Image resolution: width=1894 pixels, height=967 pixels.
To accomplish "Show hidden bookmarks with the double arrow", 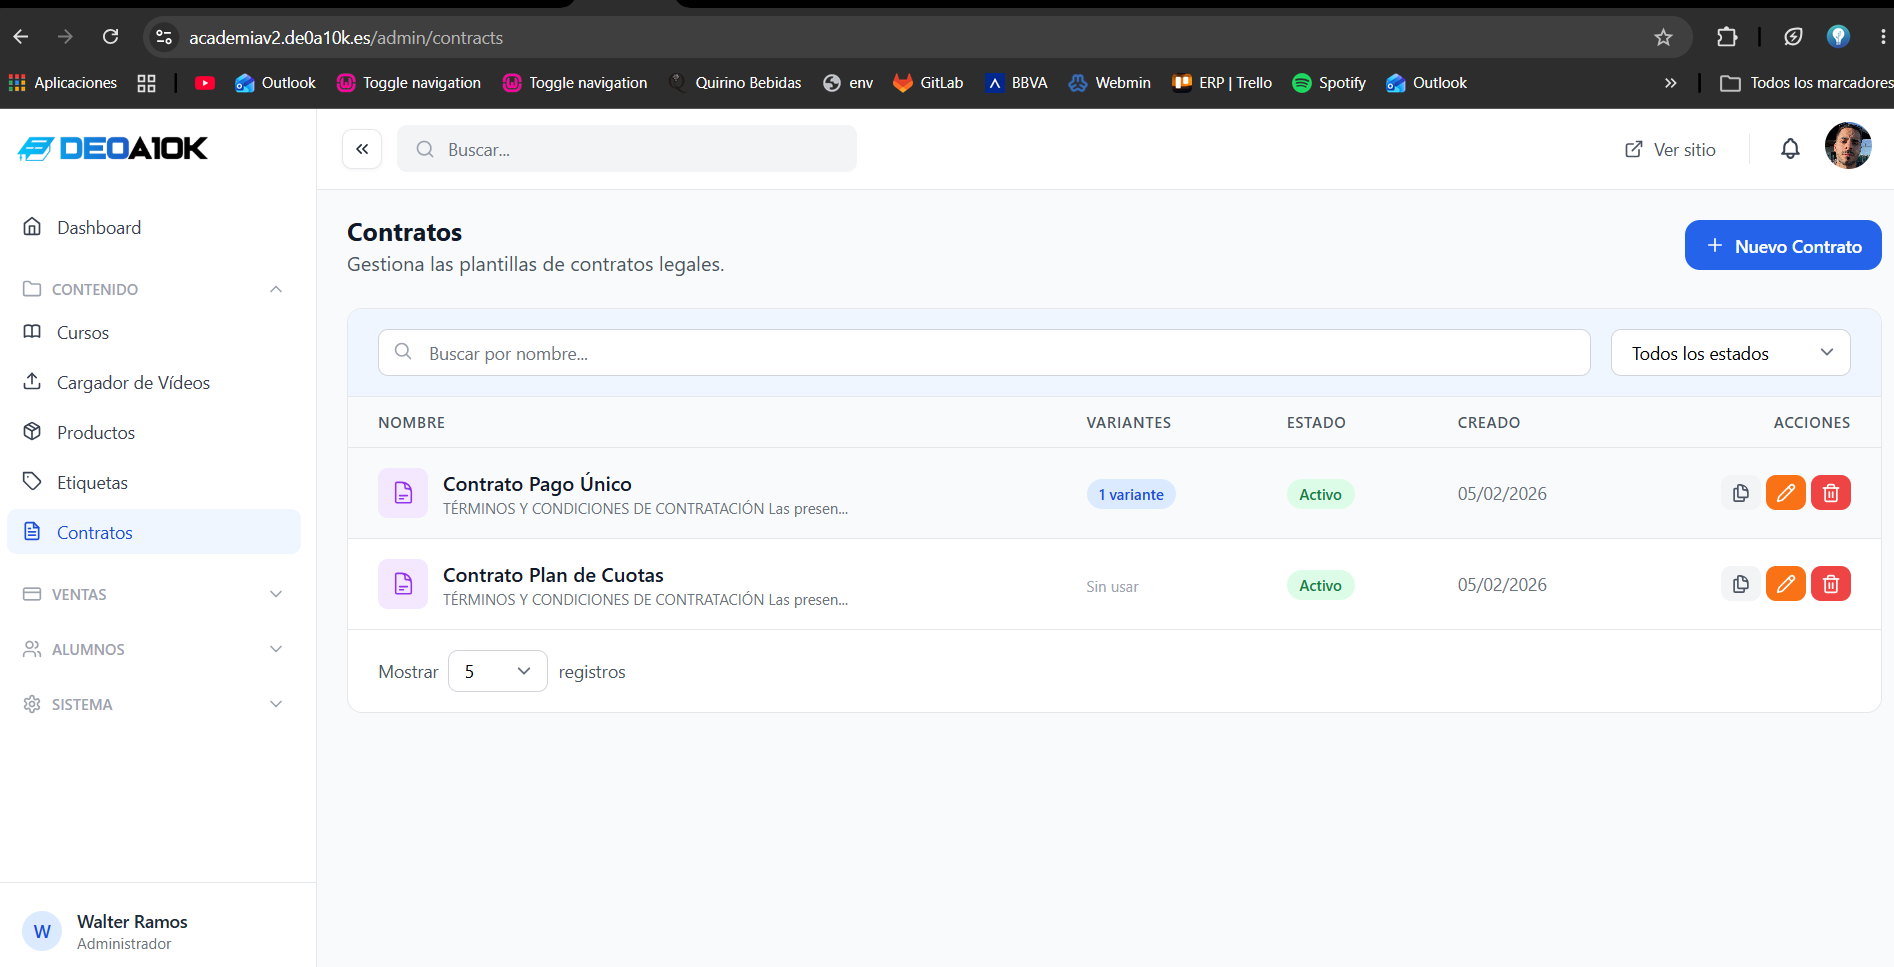I will (1670, 83).
